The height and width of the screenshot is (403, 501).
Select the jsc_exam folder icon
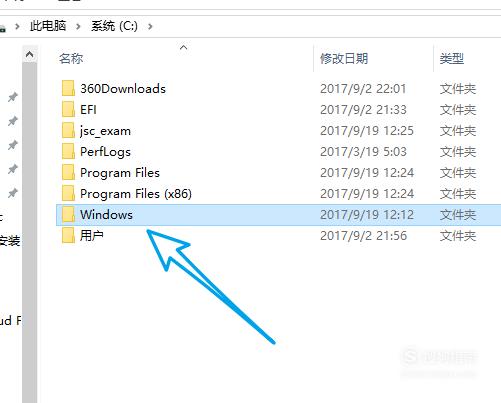pos(68,131)
